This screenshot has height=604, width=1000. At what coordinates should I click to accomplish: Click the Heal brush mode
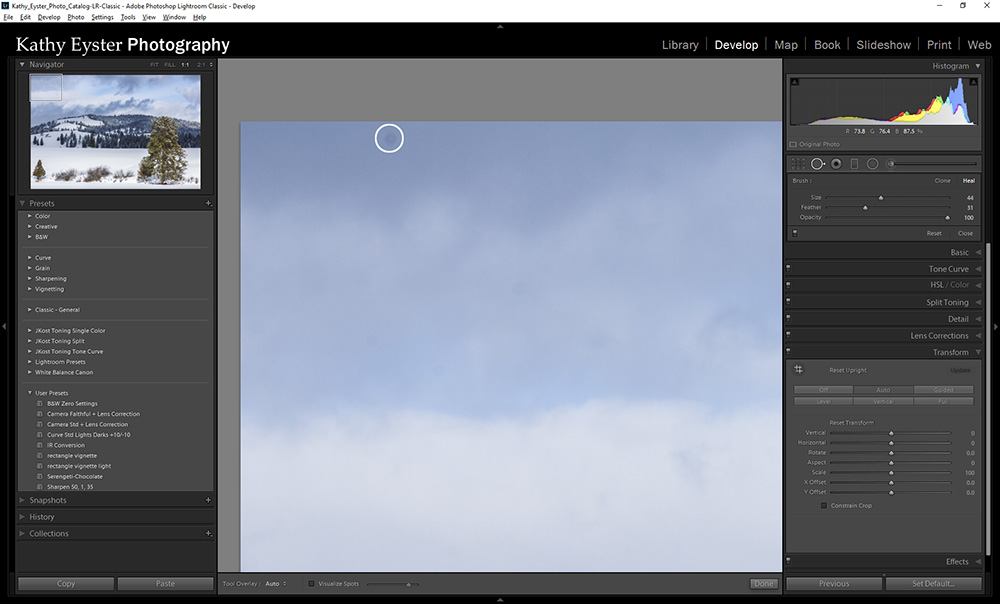(x=969, y=181)
